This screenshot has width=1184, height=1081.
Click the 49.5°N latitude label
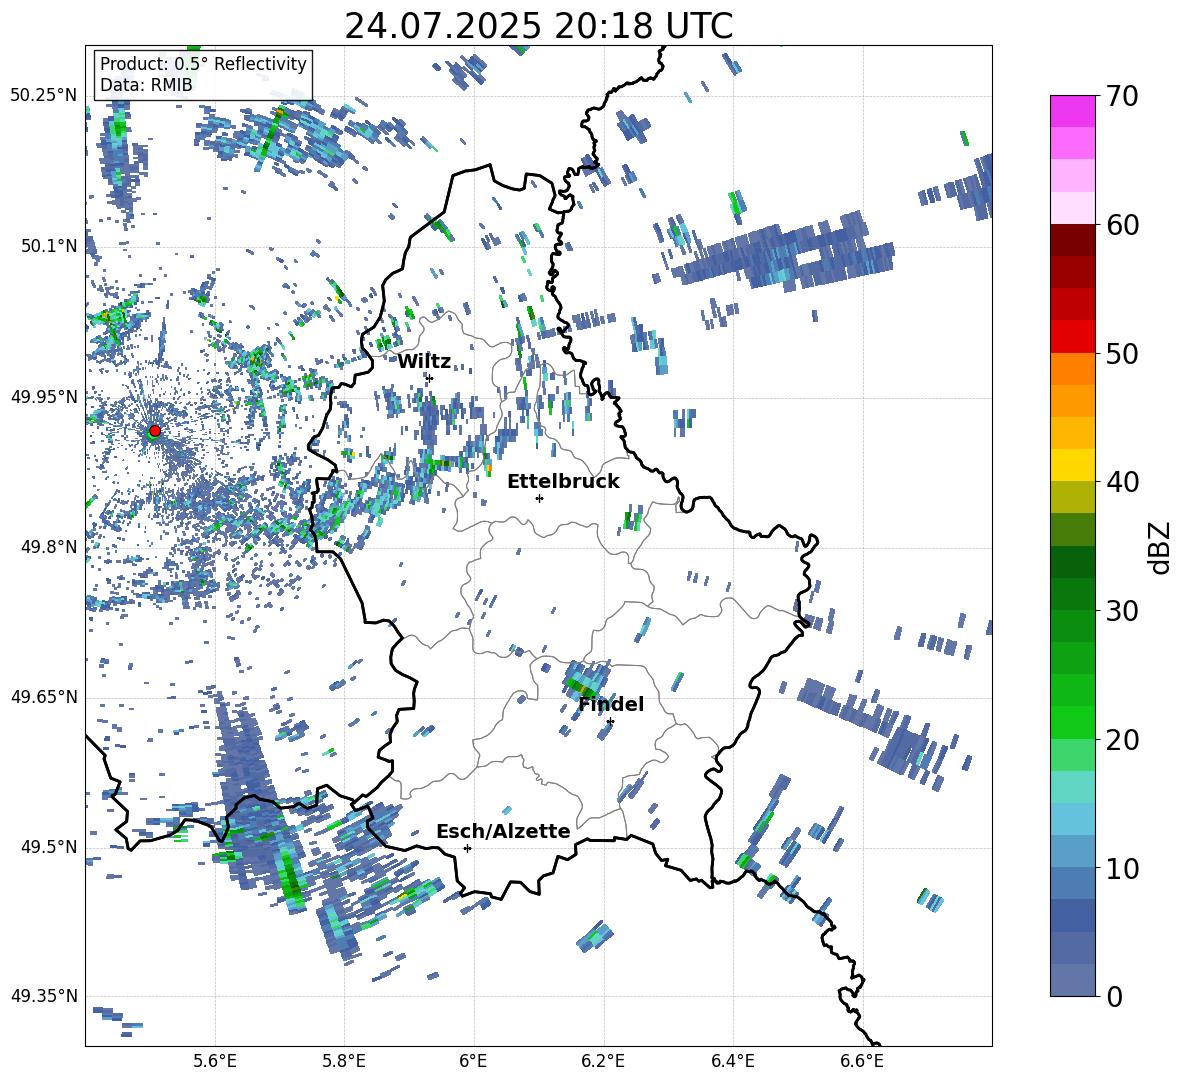click(48, 846)
